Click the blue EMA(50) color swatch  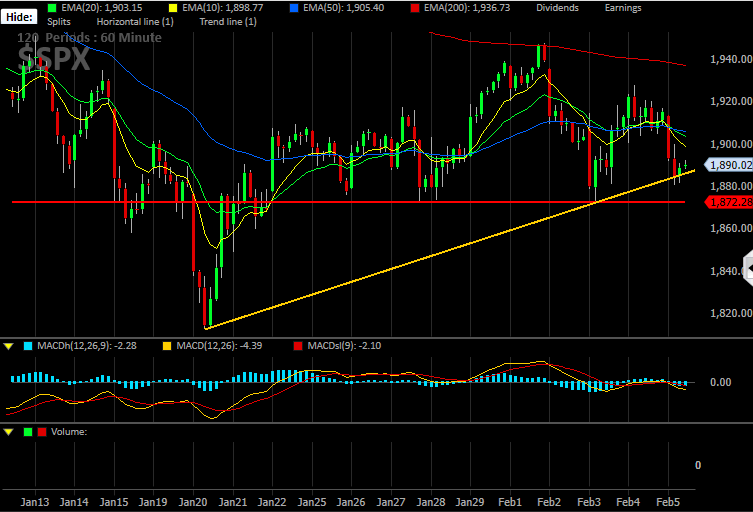(294, 8)
